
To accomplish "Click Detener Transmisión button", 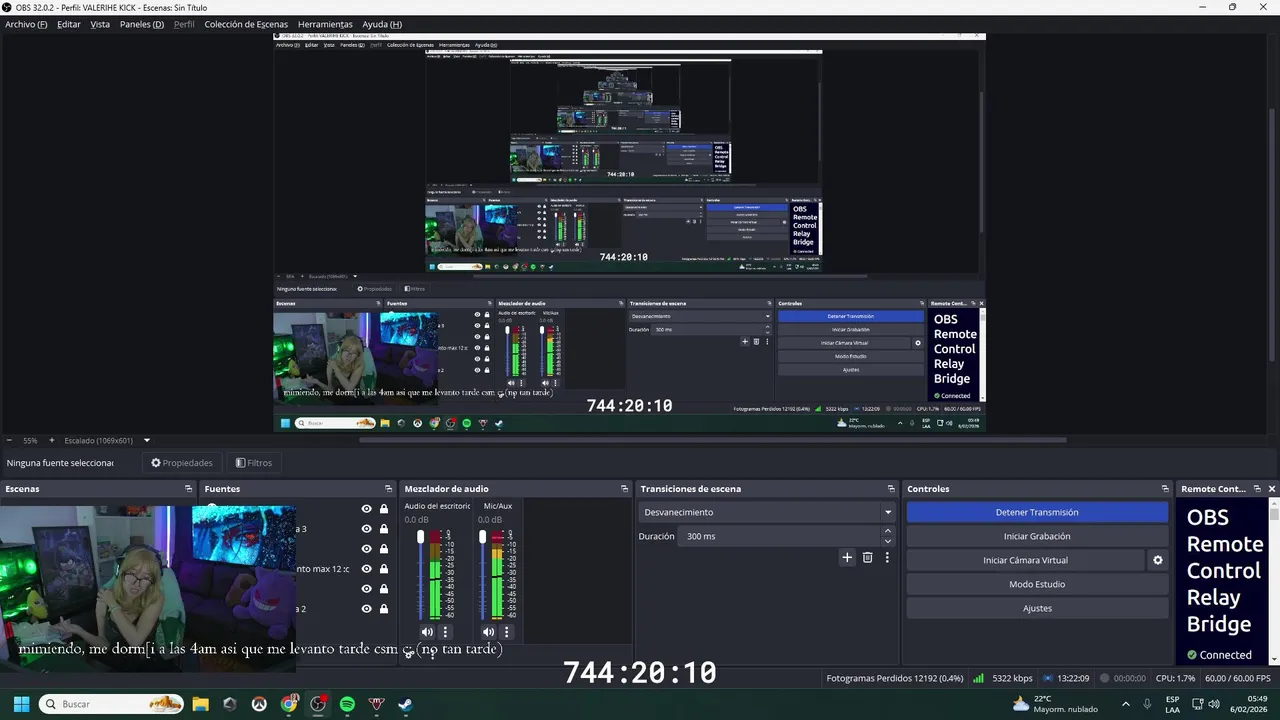I will click(x=1037, y=512).
